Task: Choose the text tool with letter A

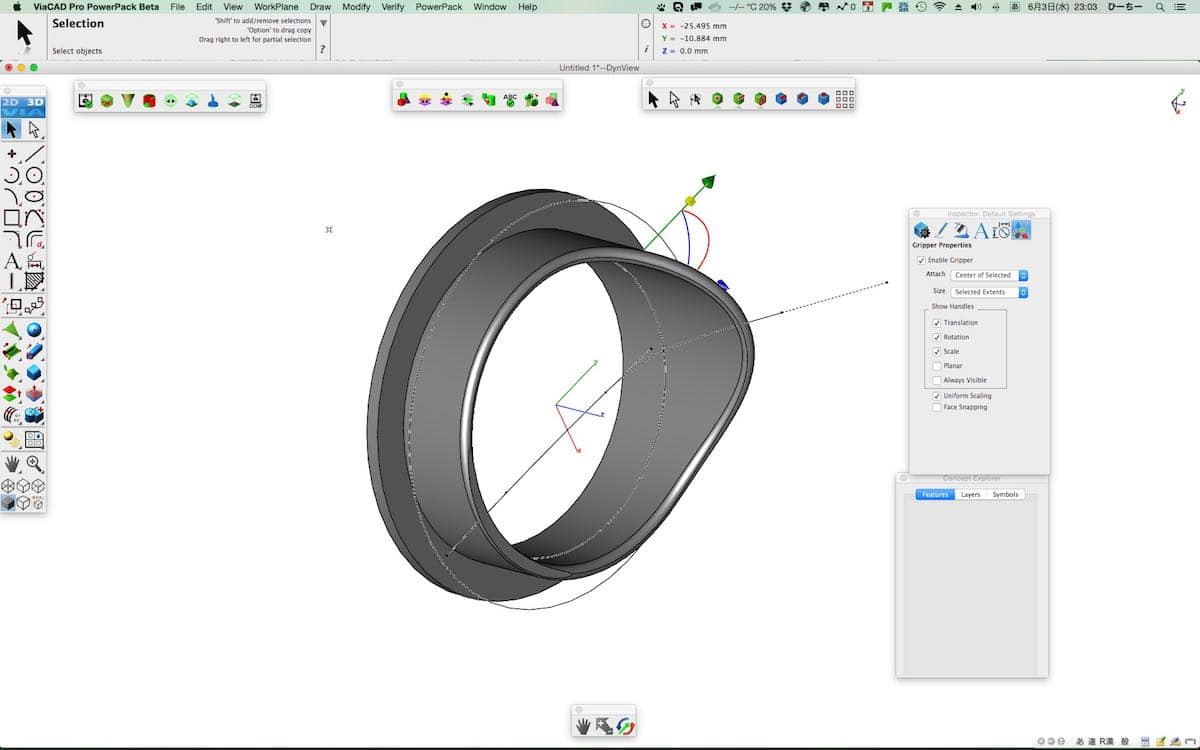Action: (x=12, y=261)
